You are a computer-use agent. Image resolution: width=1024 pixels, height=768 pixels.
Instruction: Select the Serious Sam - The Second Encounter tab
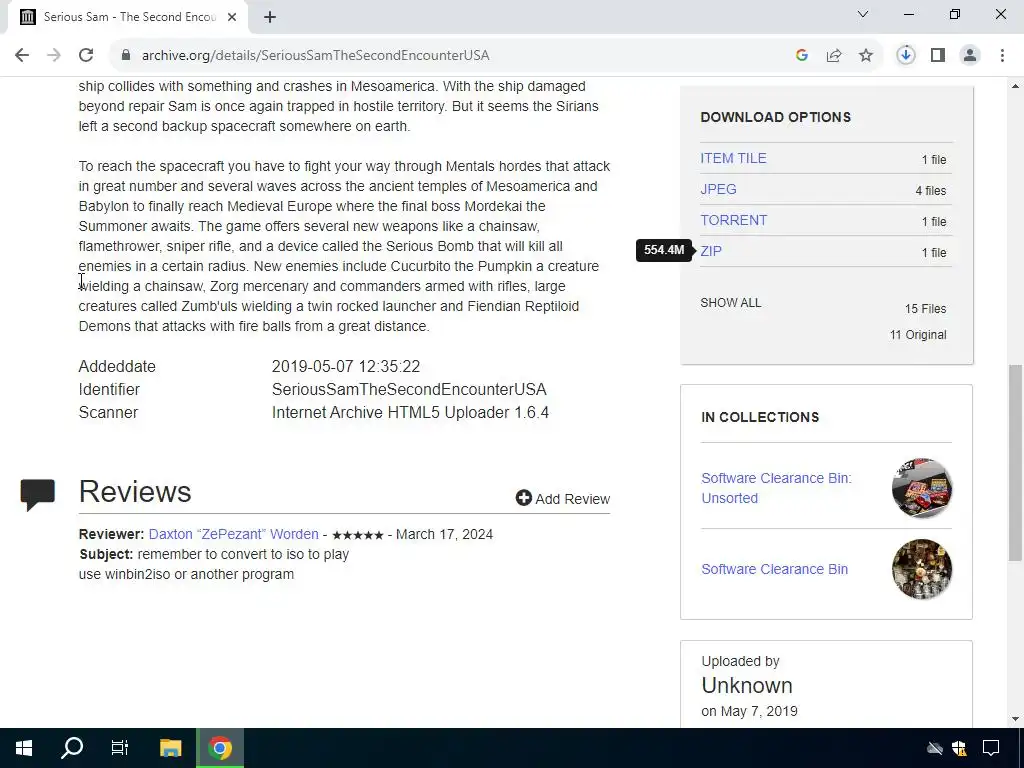click(x=128, y=18)
